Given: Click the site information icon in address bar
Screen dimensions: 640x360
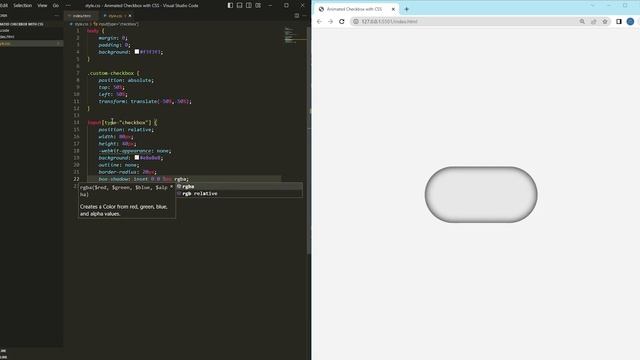Looking at the screenshot, I should click(356, 22).
